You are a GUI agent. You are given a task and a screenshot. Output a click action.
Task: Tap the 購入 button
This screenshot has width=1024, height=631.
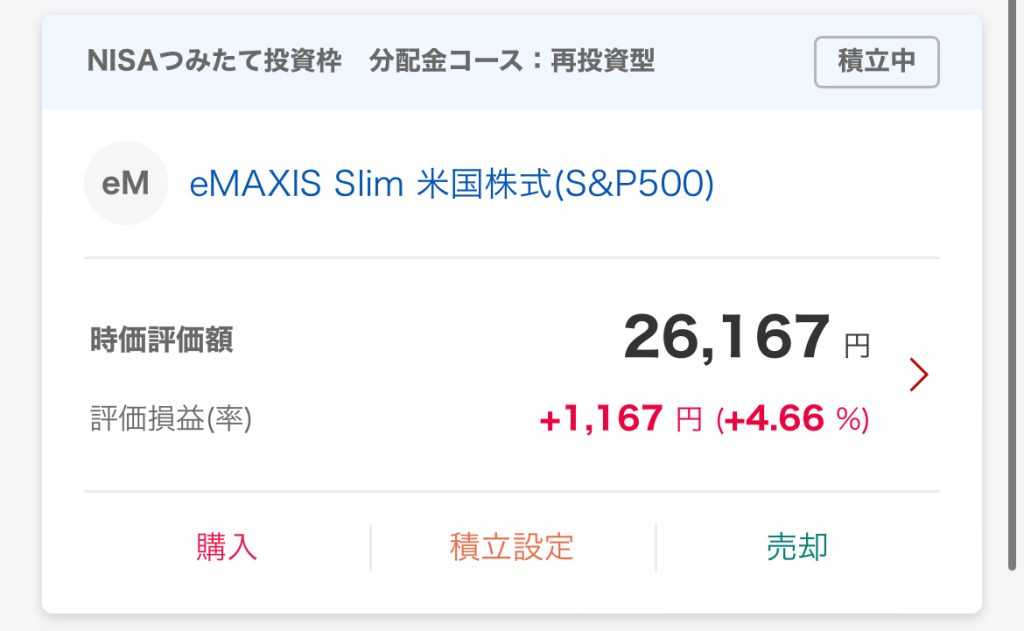pos(227,547)
